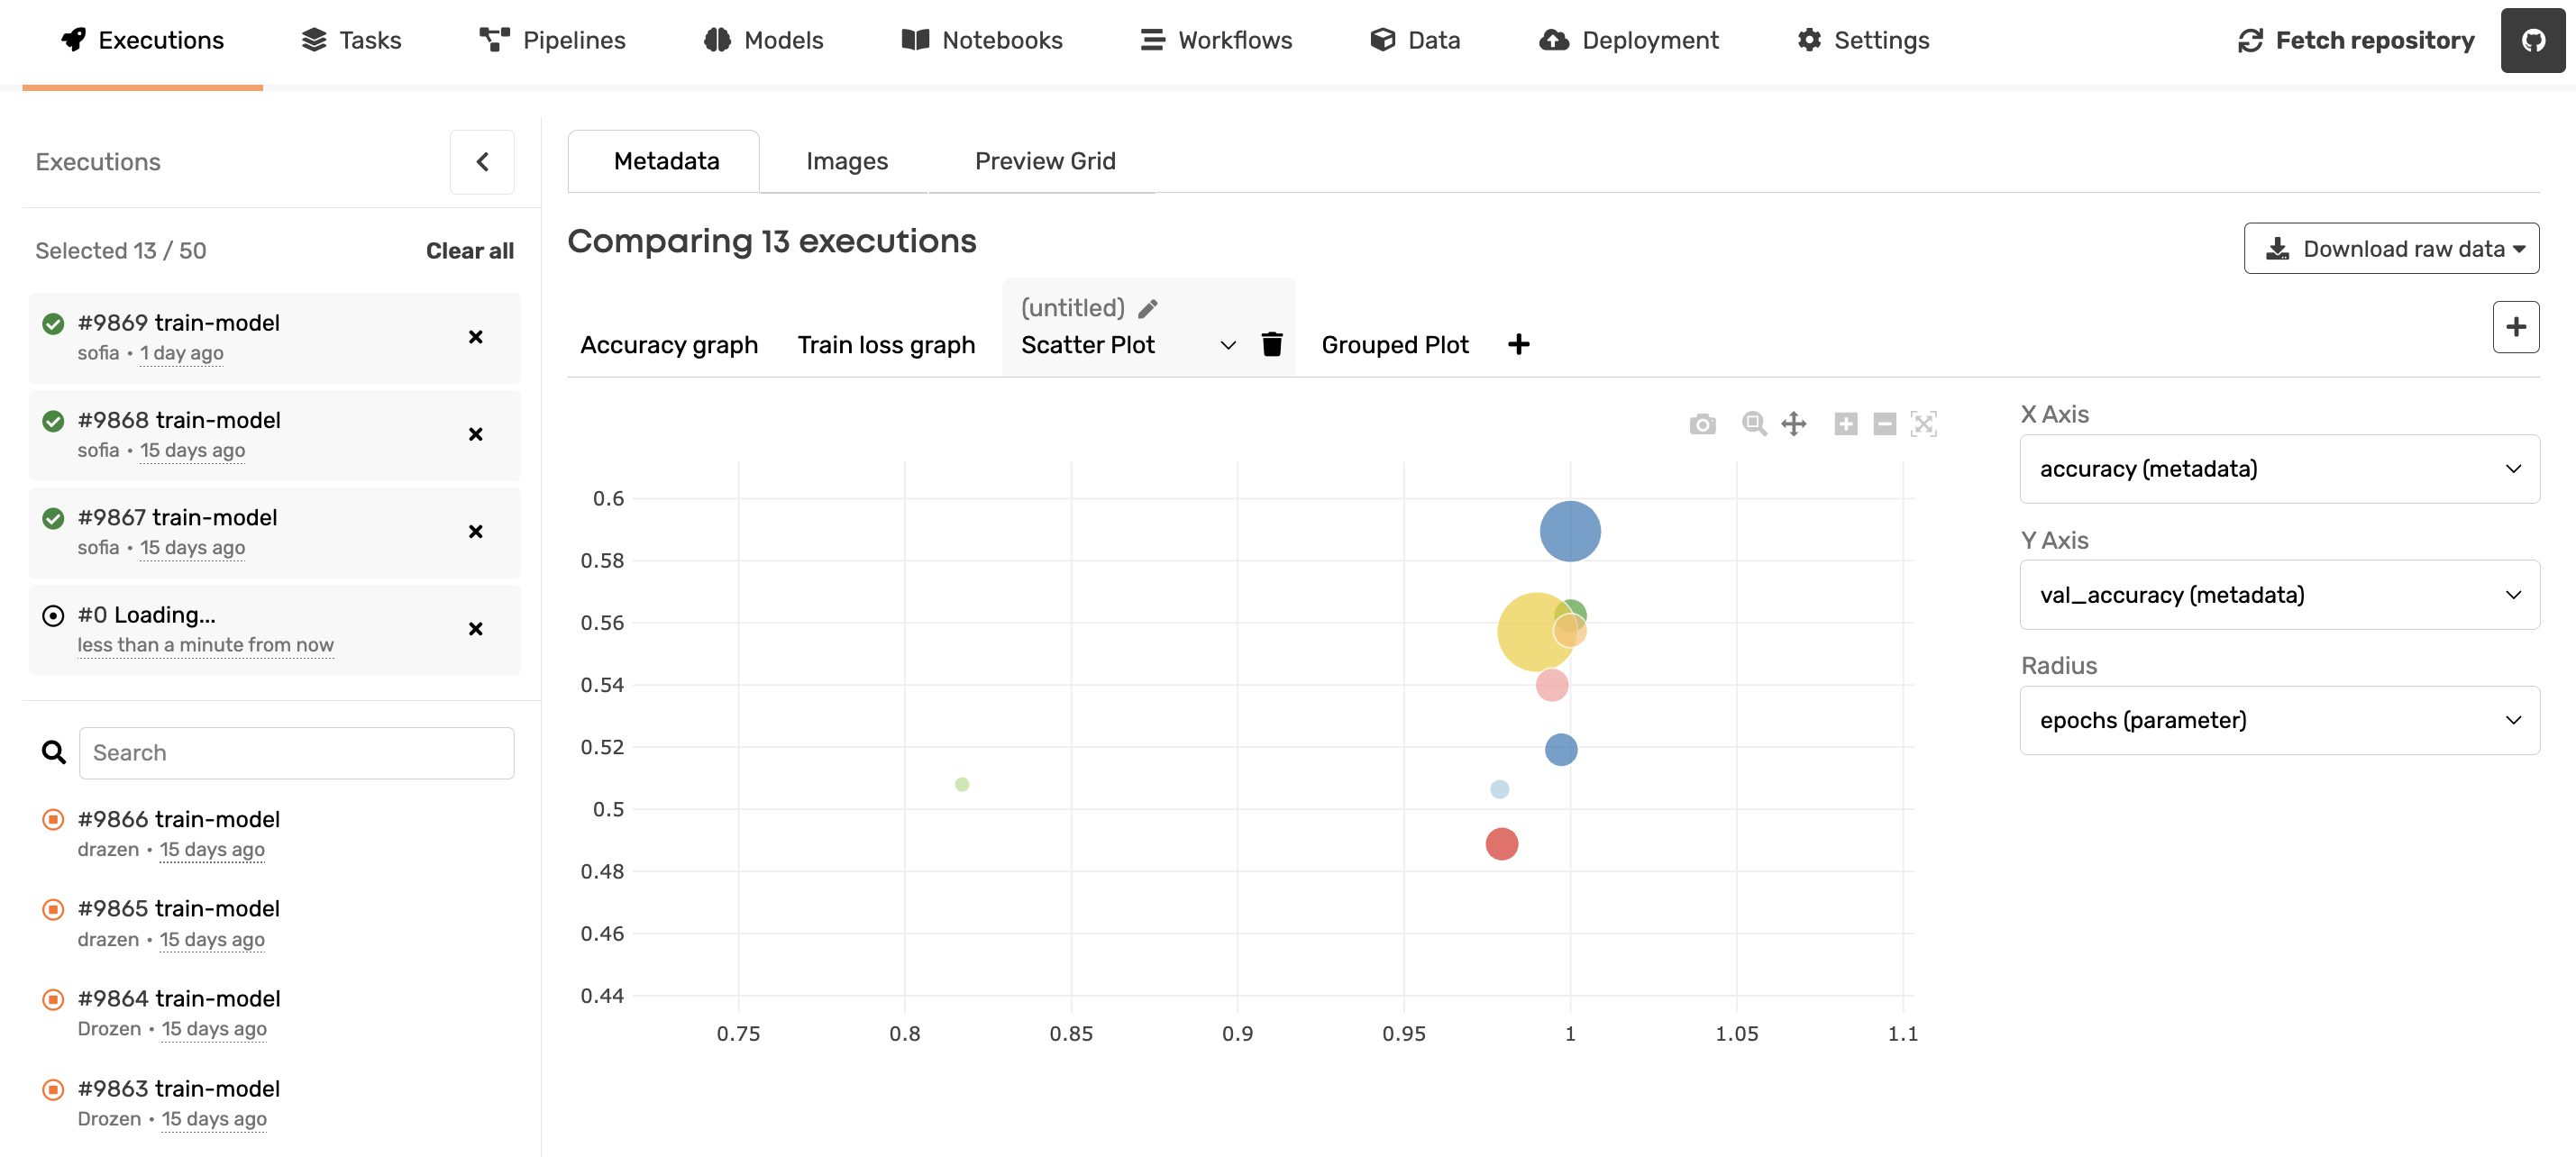The height and width of the screenshot is (1157, 2576).
Task: Click the camera snapshot icon above plot
Action: coord(1702,424)
